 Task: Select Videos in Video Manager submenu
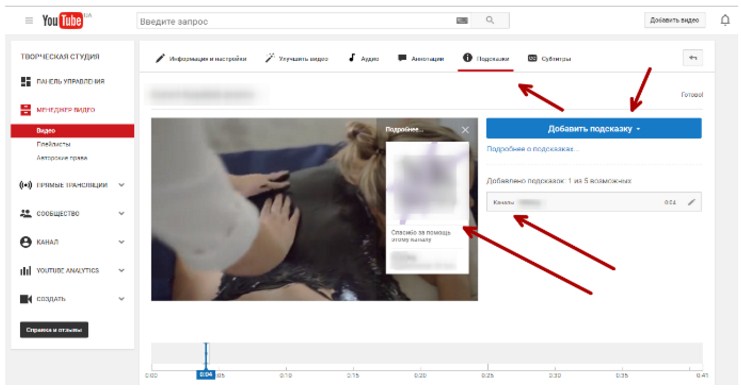pos(72,130)
